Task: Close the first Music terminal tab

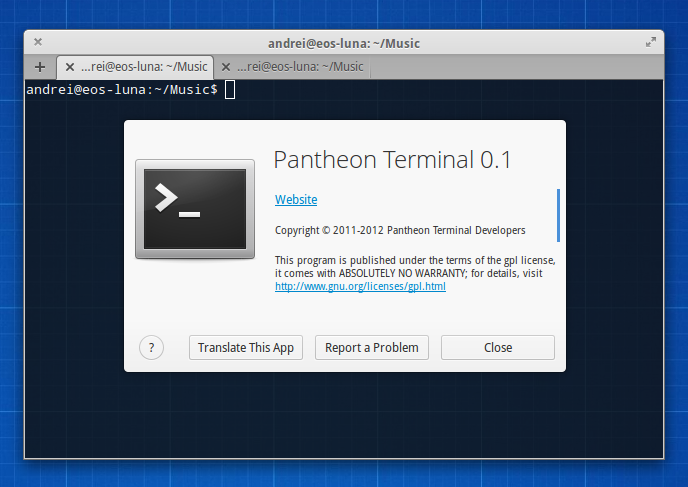Action: click(x=70, y=67)
